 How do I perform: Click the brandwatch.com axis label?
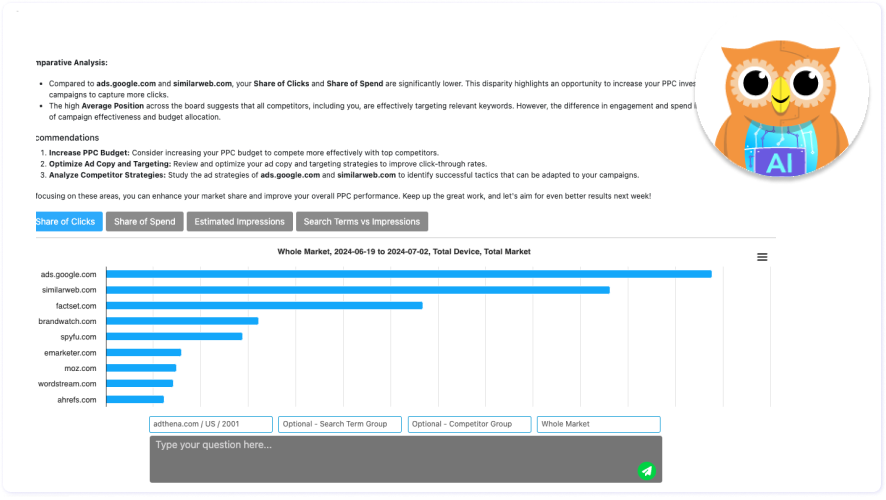(x=67, y=321)
